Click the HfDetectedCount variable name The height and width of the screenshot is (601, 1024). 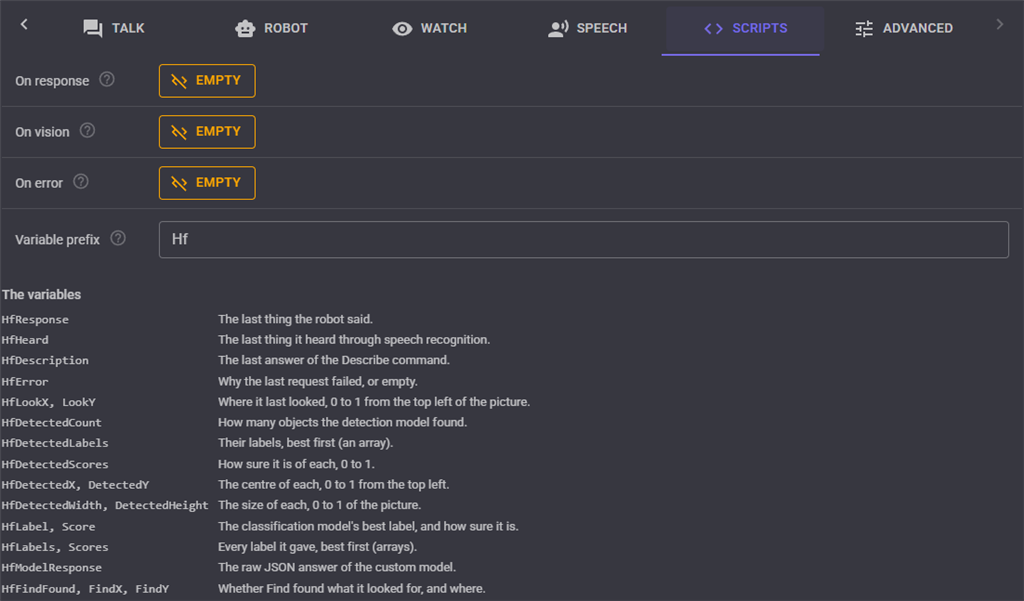(x=52, y=423)
